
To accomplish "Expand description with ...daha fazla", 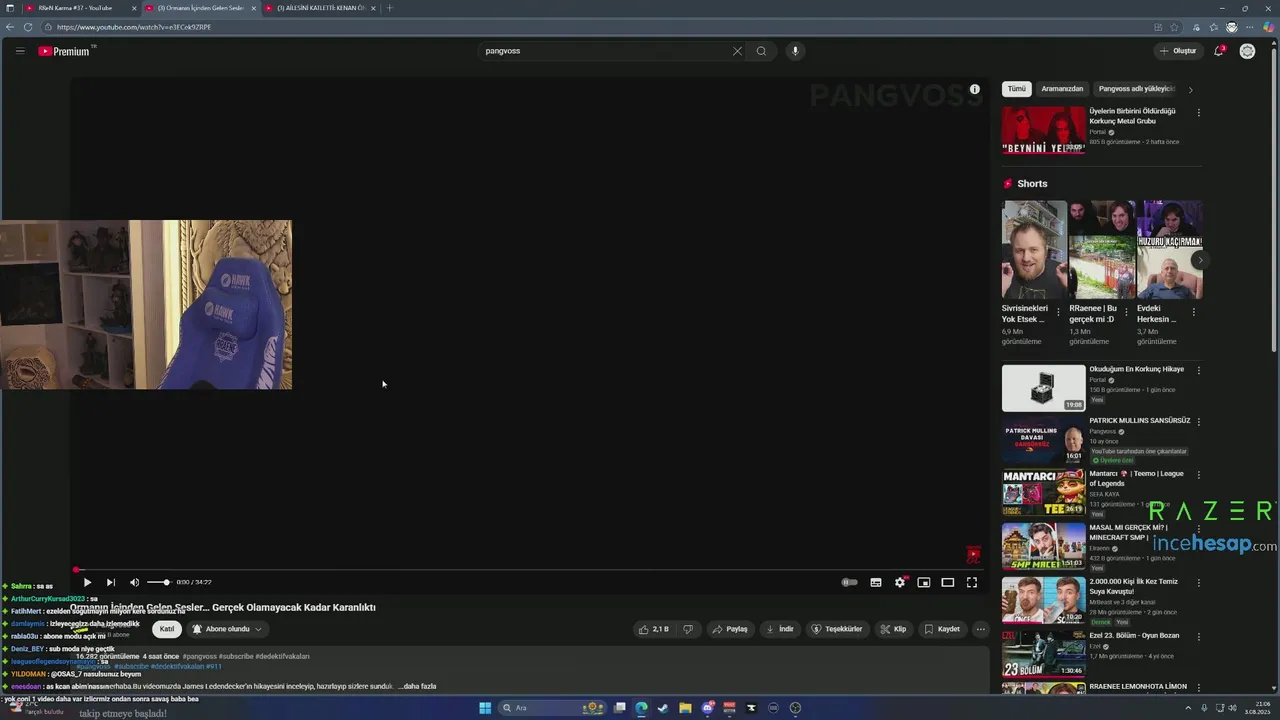I will [x=418, y=686].
